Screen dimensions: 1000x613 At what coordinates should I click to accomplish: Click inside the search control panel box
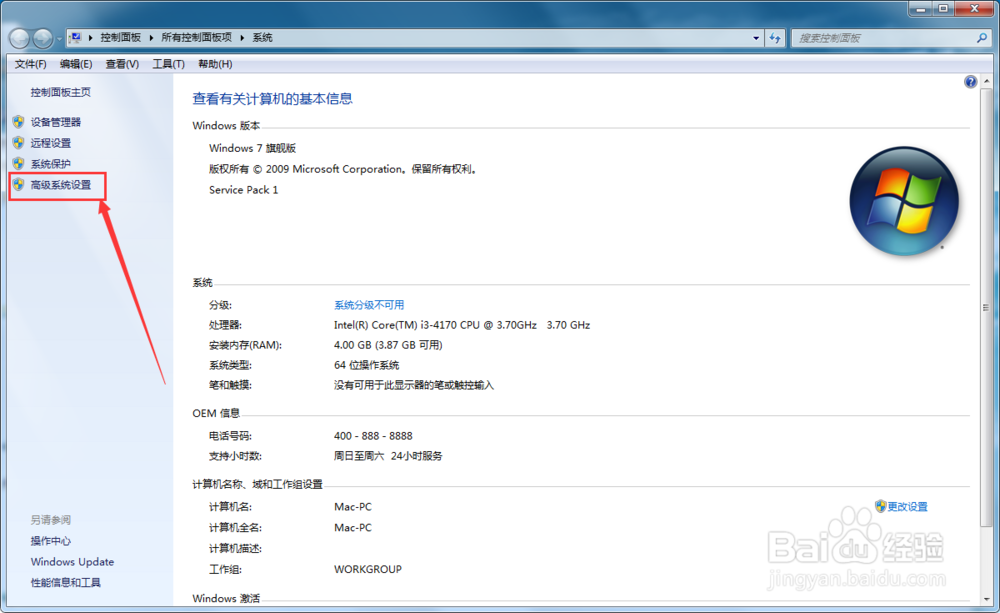880,37
